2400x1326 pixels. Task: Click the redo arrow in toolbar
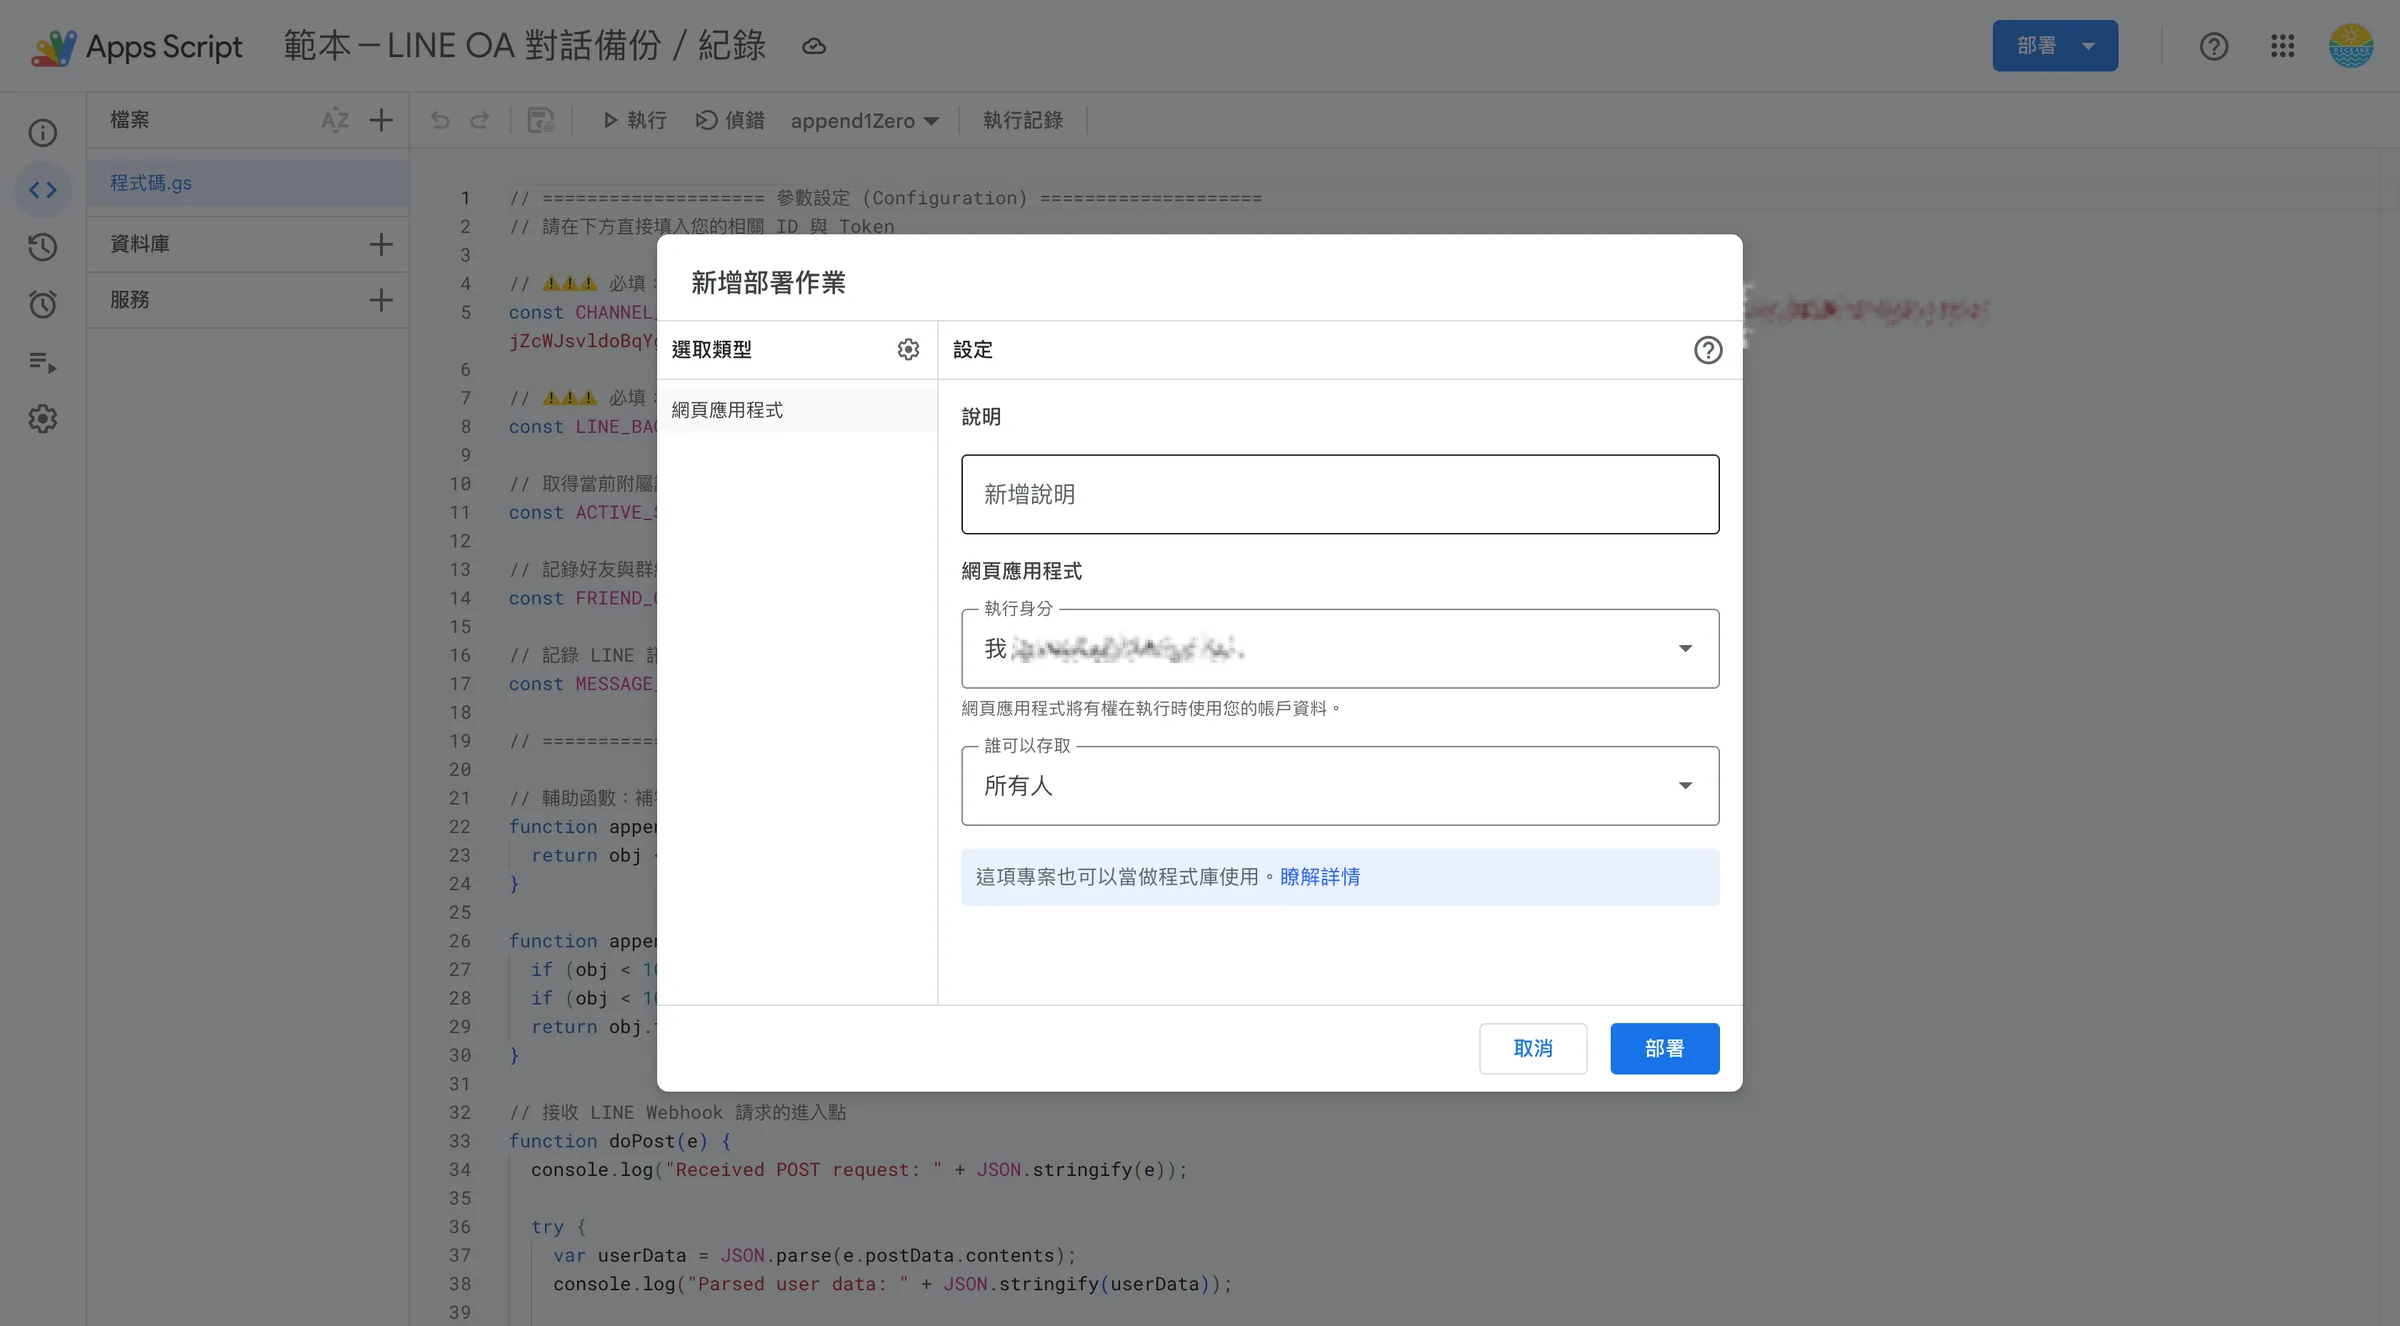(480, 120)
